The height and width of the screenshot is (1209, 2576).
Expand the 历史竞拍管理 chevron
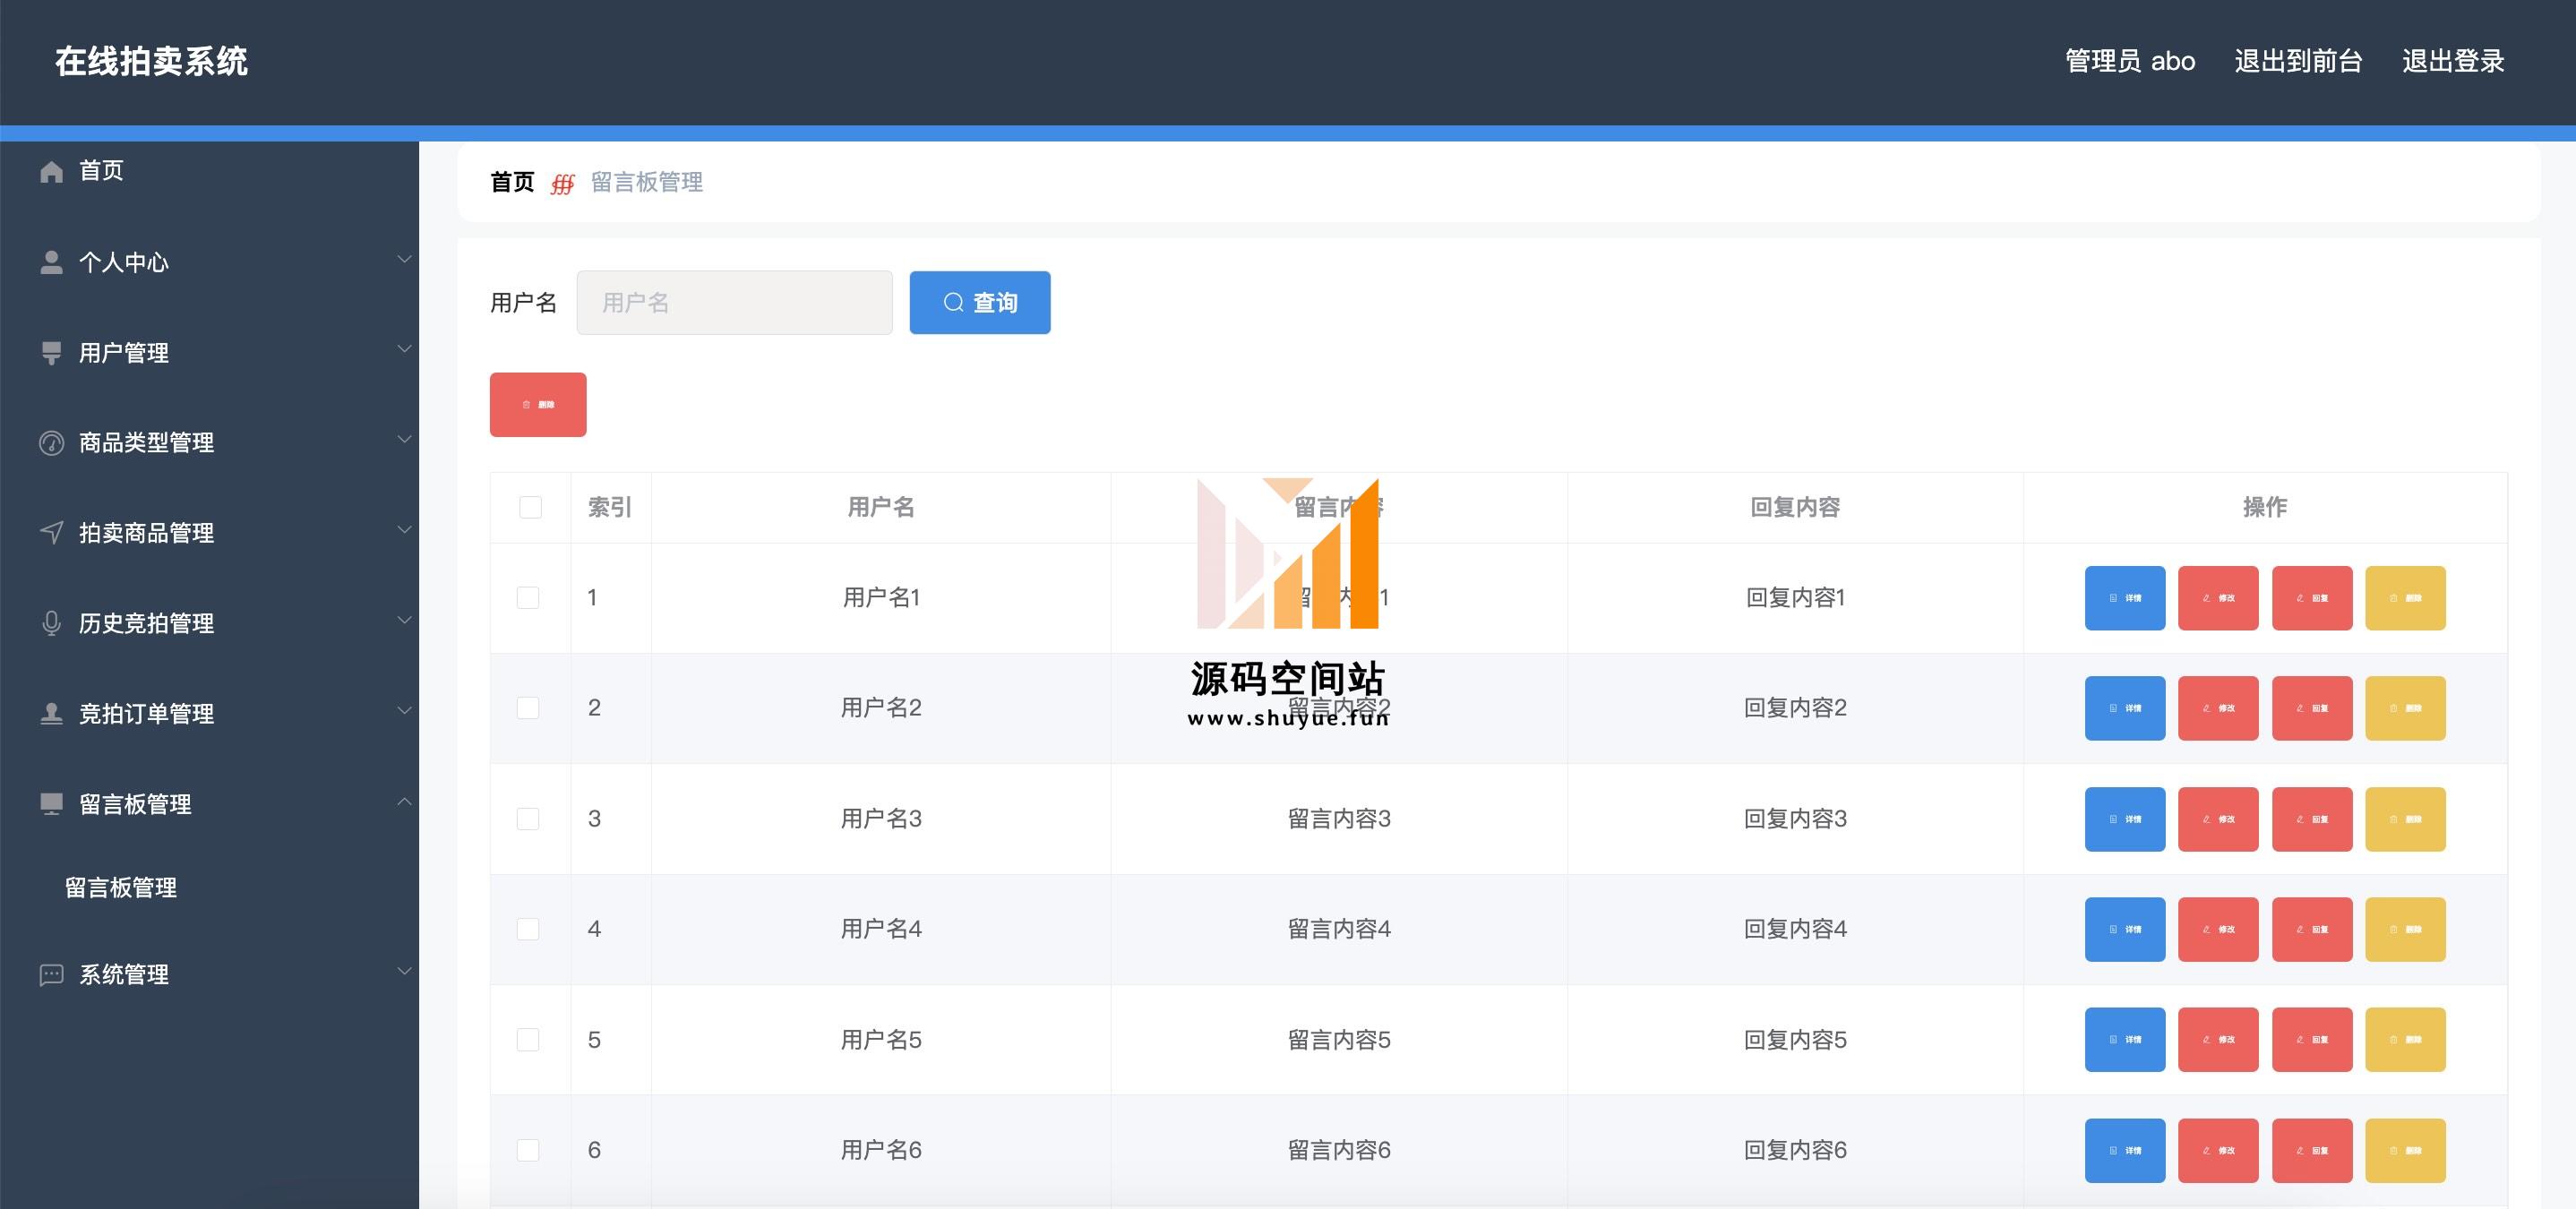pos(404,620)
